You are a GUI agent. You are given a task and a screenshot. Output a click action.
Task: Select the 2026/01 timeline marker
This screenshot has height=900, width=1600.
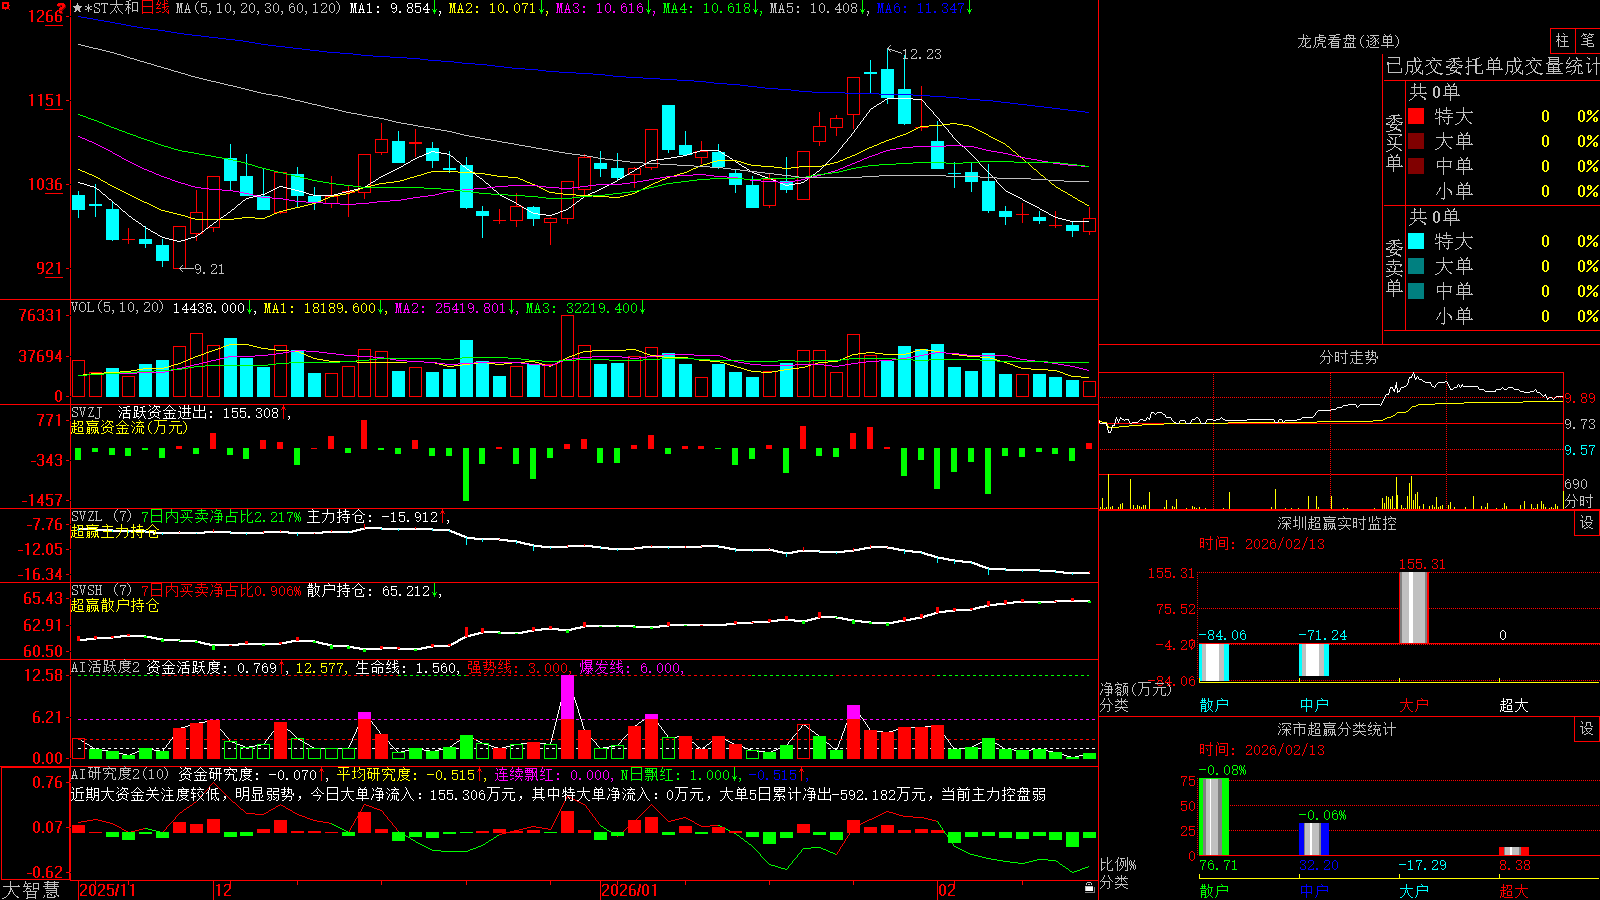pyautogui.click(x=629, y=890)
